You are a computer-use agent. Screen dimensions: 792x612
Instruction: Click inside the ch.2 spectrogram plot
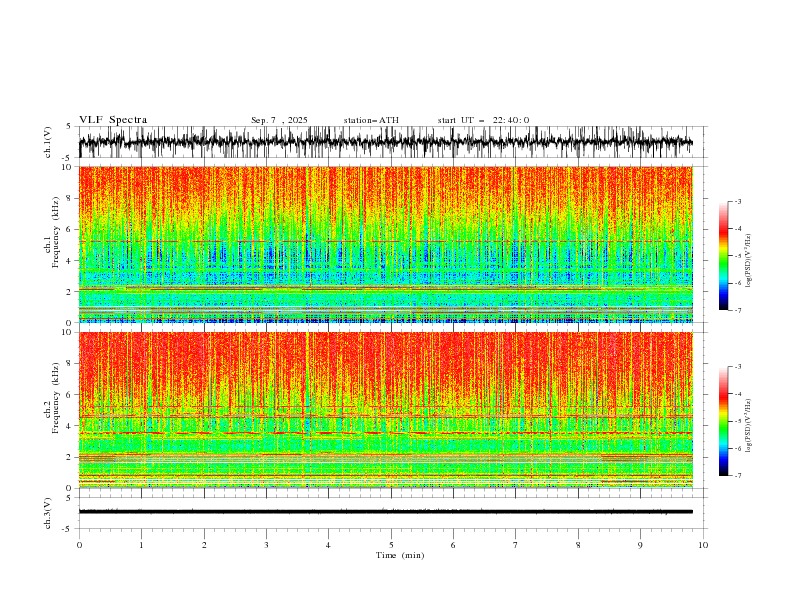[386, 410]
